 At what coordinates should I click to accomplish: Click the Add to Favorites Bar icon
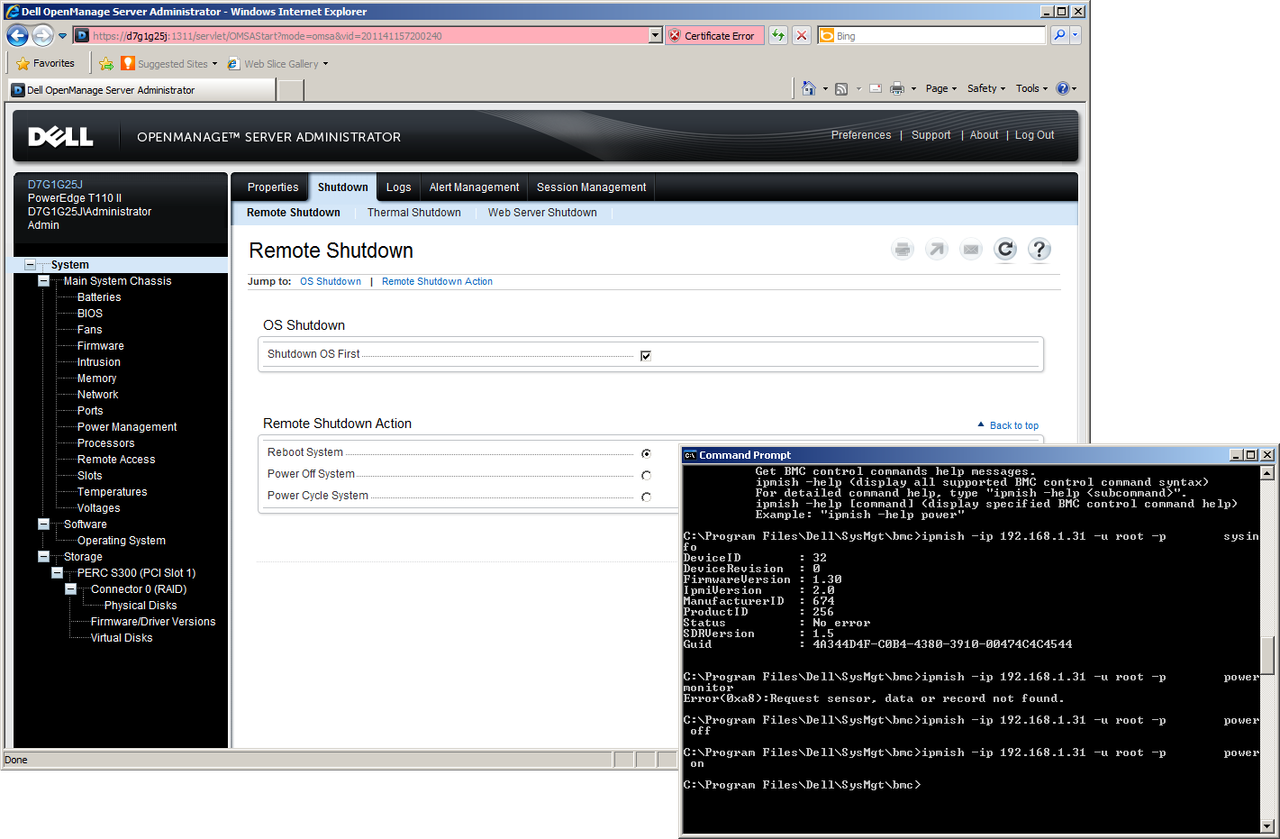(107, 63)
